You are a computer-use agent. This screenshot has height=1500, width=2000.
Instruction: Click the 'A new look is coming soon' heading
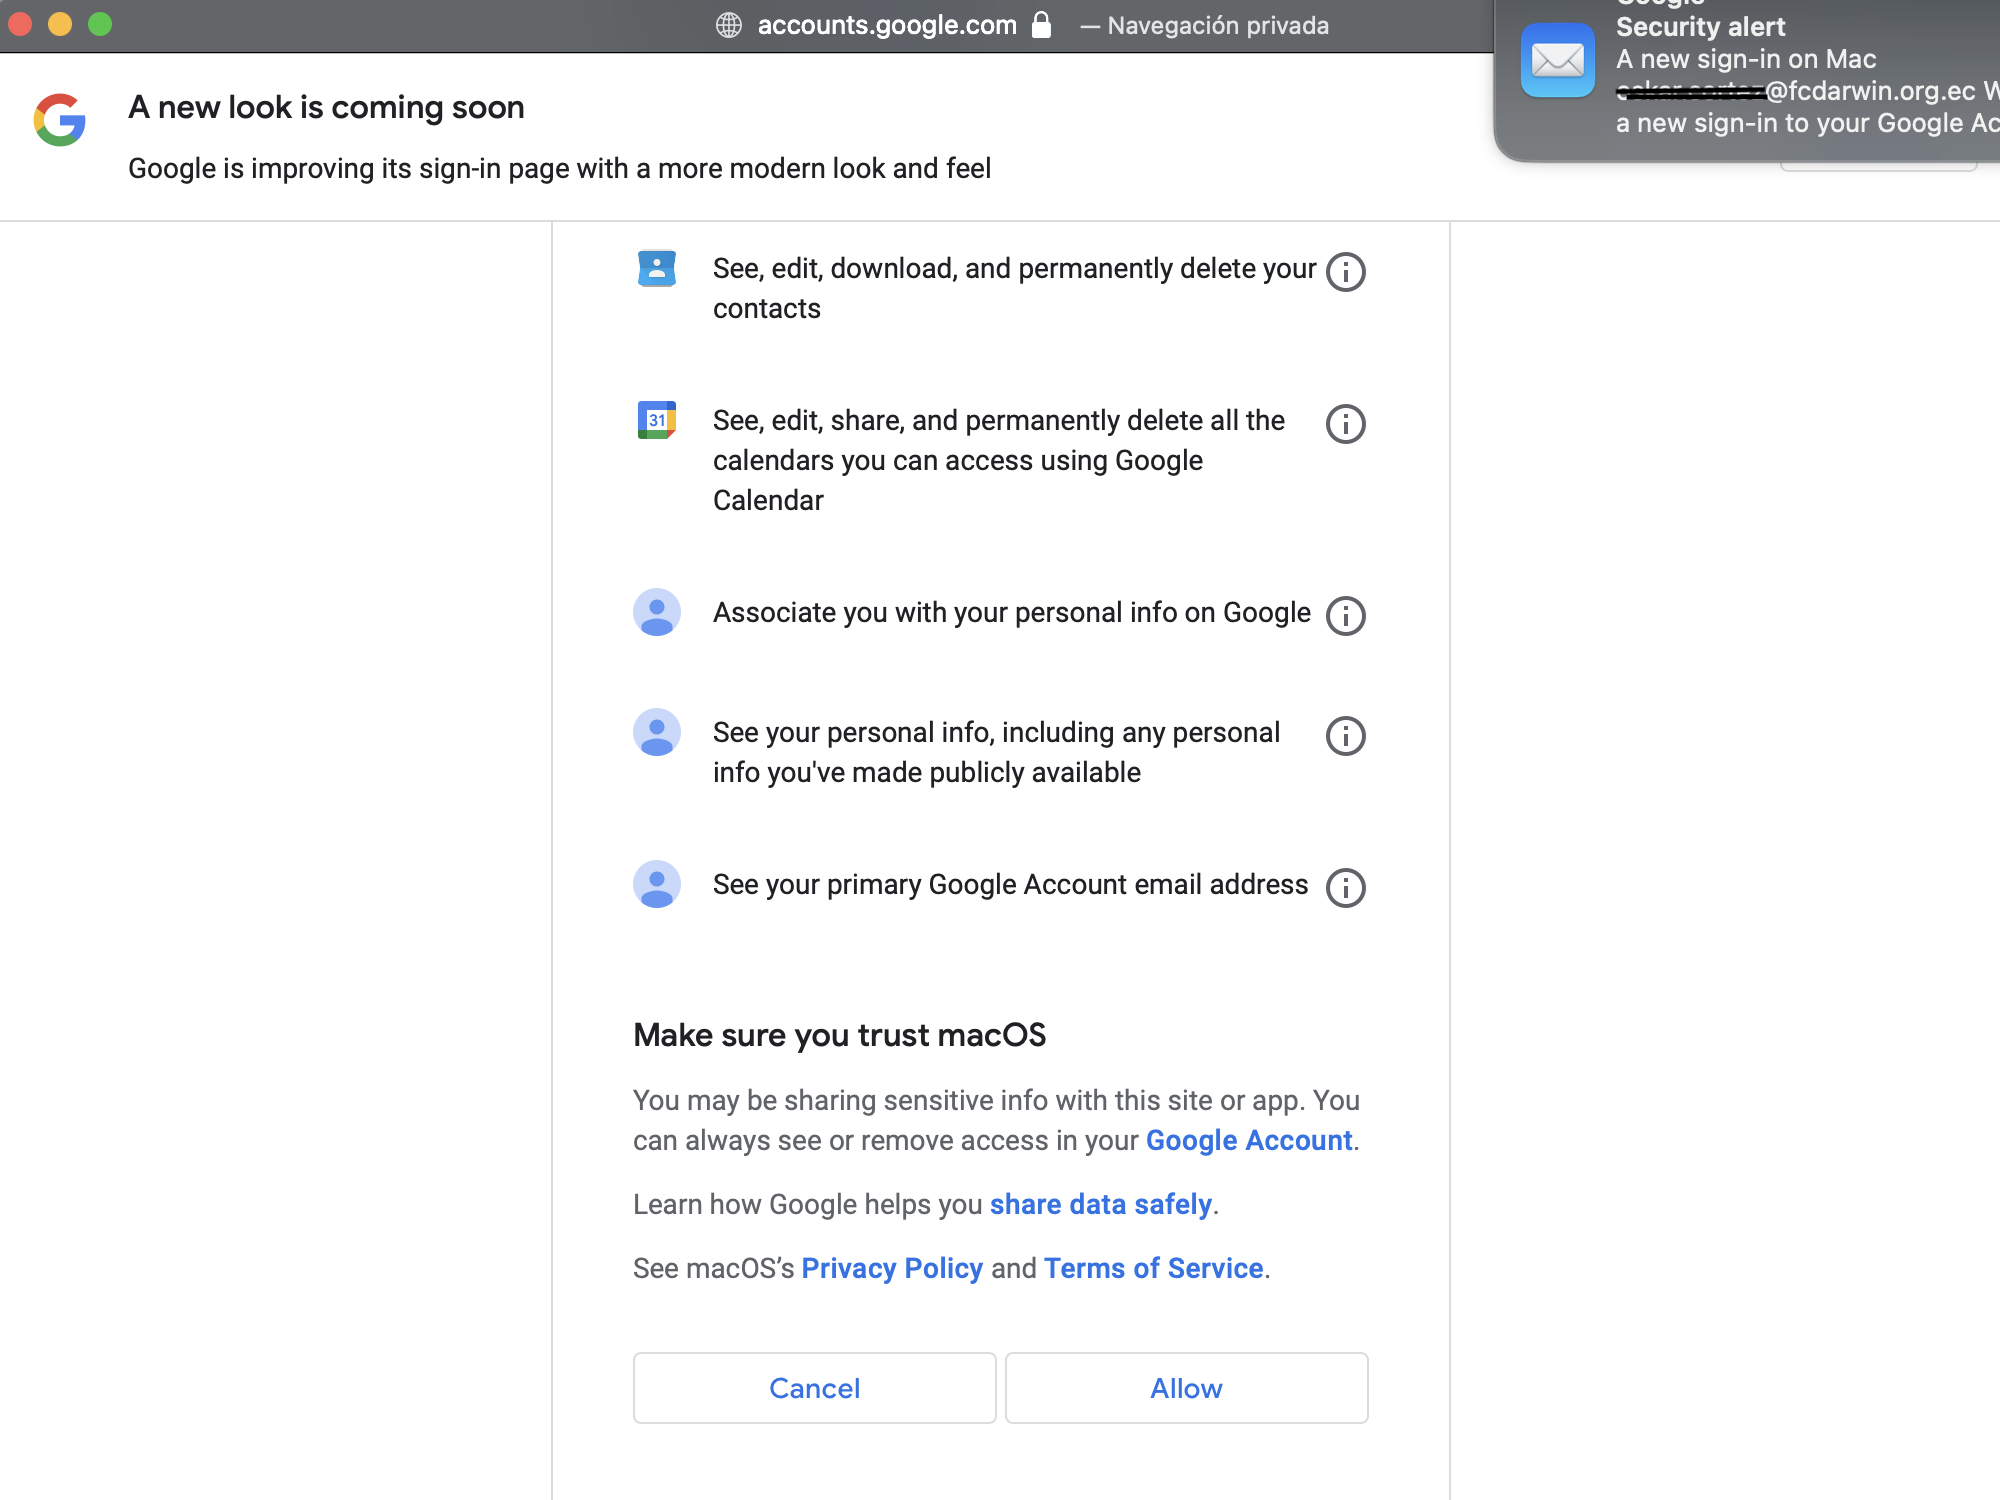point(326,107)
